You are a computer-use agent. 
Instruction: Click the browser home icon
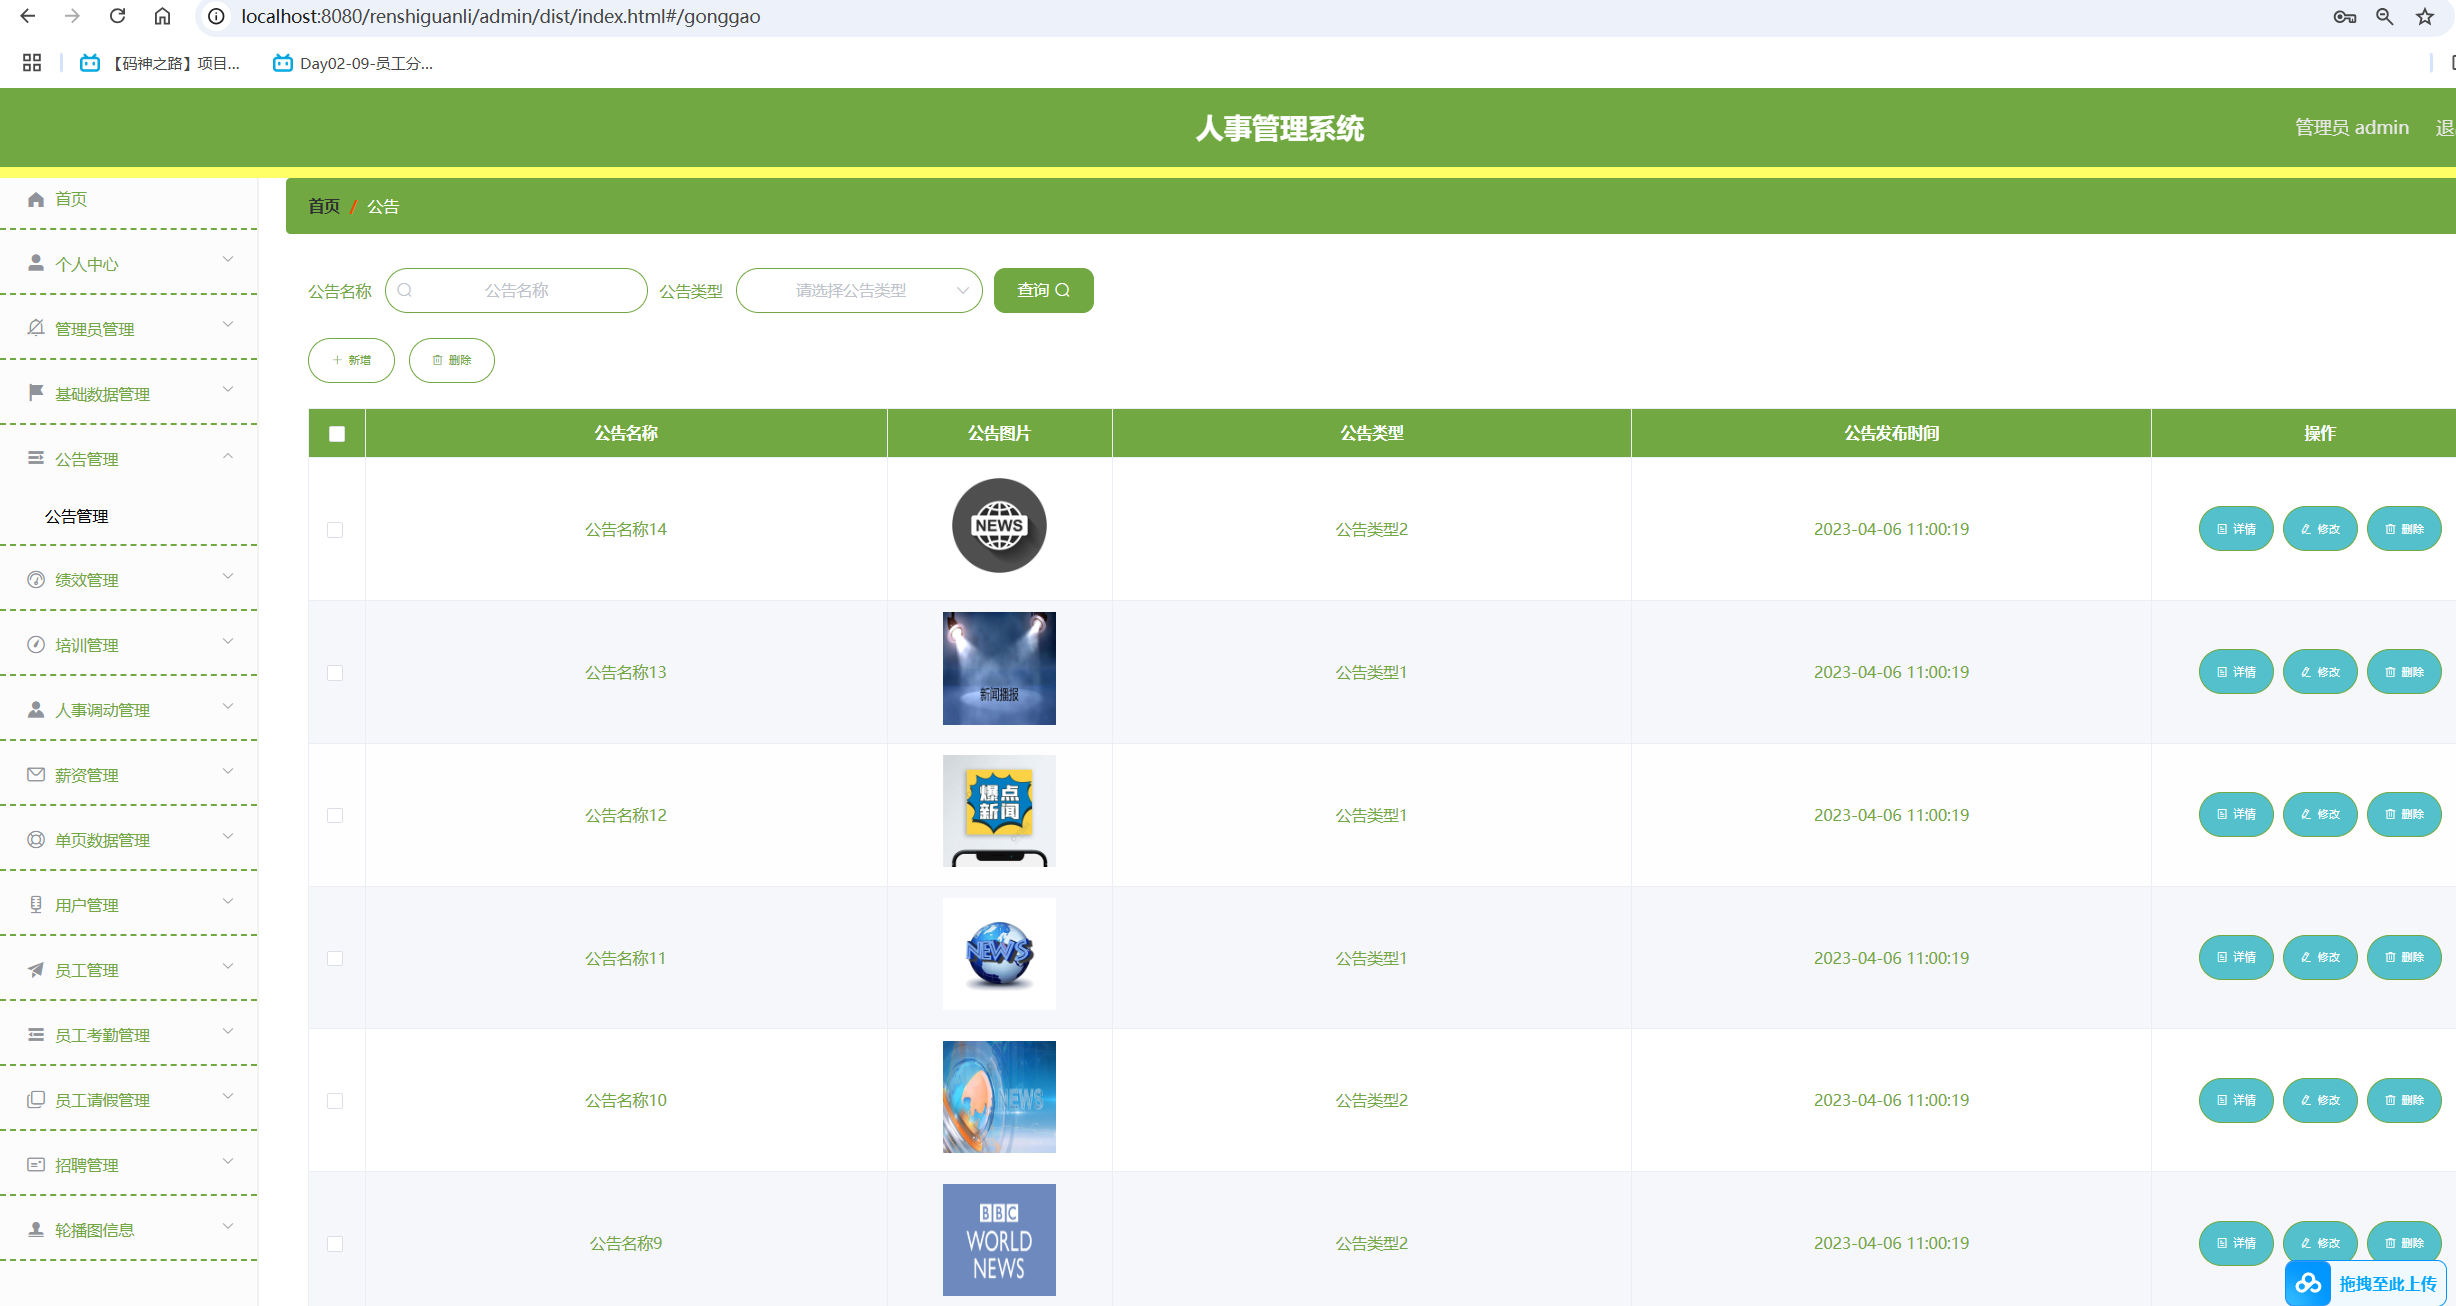pos(162,16)
